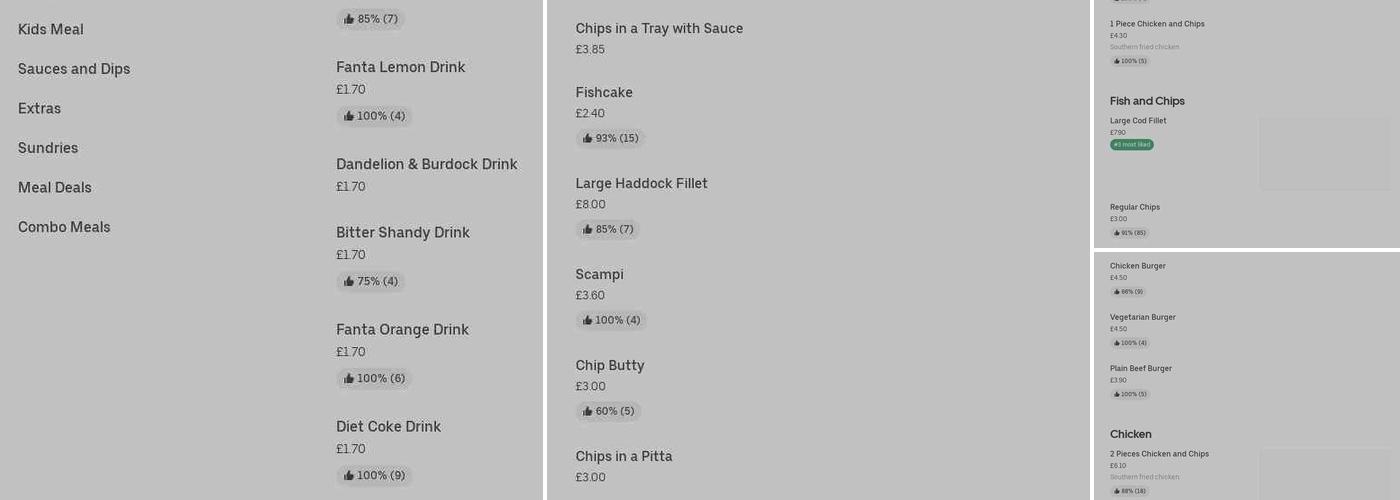1400x500 pixels.
Task: Click thumbs-up icon under Fanta Lemon Drink
Action: [349, 116]
